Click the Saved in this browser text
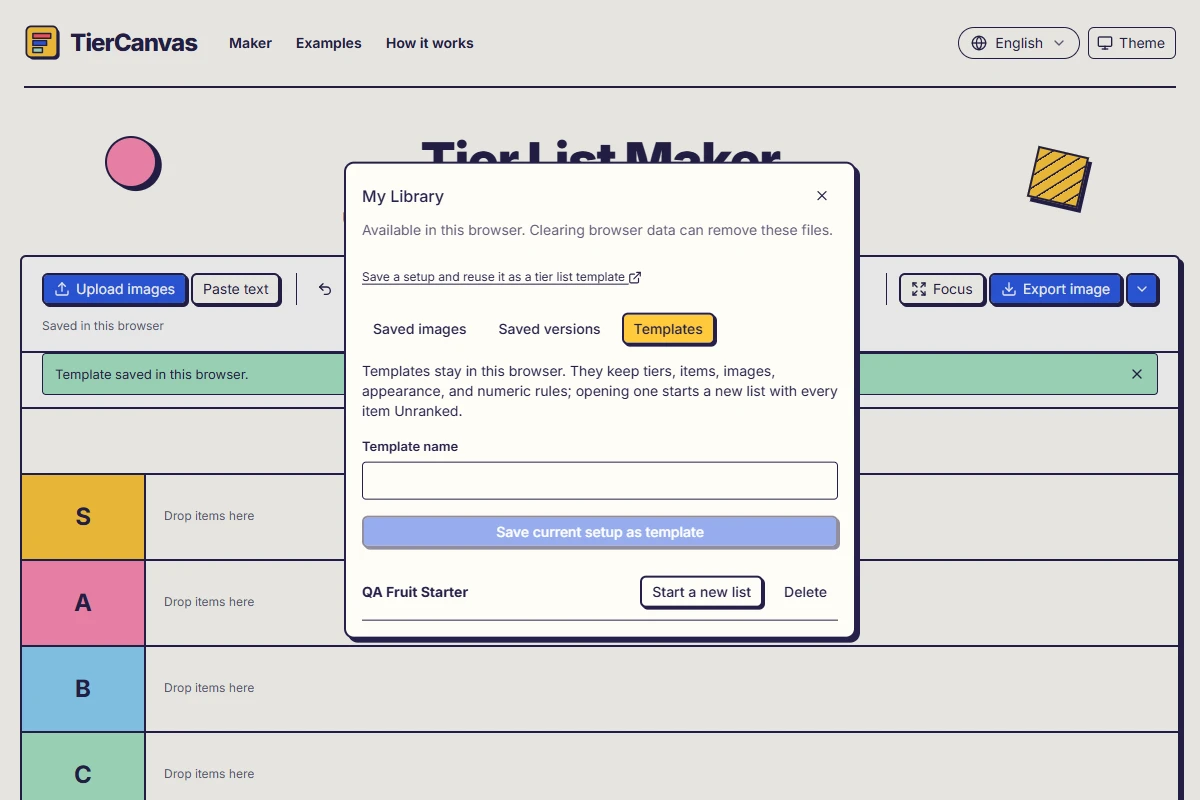Image resolution: width=1200 pixels, height=800 pixels. click(103, 326)
